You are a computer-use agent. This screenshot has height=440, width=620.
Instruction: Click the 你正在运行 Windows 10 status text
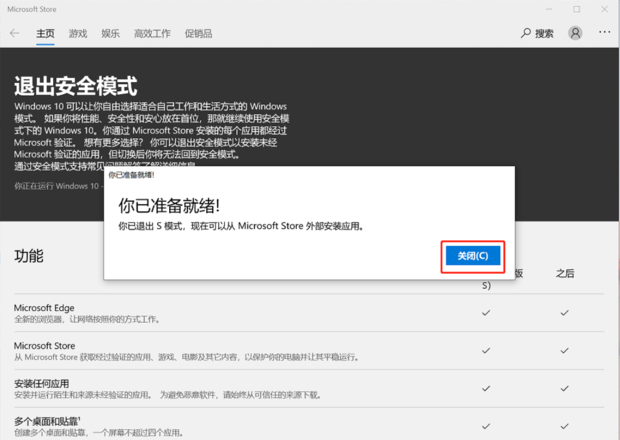click(59, 186)
